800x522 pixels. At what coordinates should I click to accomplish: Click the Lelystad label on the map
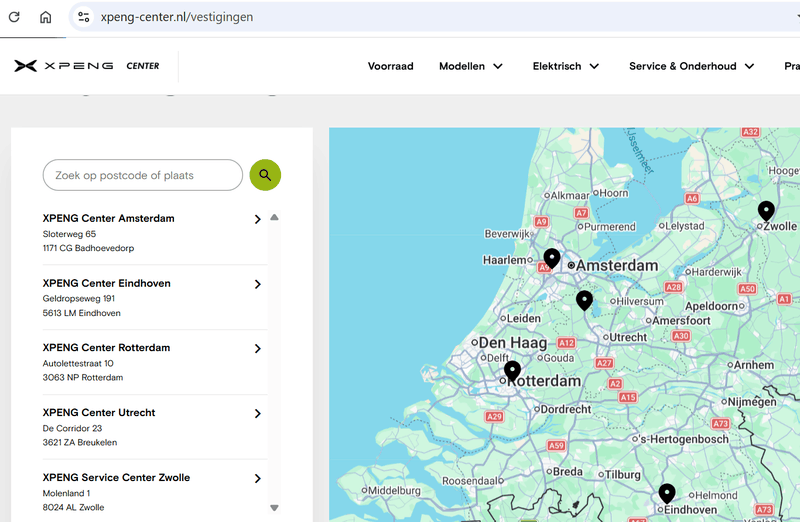(685, 226)
